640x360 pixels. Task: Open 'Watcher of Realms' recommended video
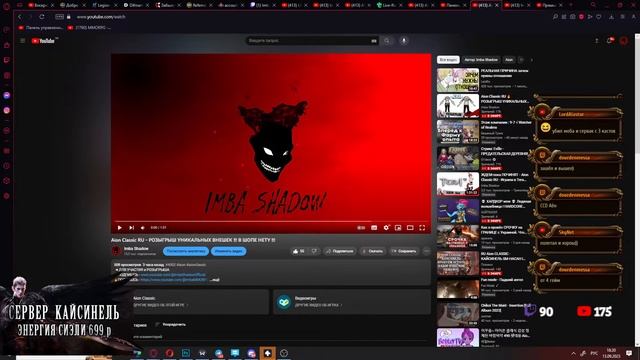point(458,132)
